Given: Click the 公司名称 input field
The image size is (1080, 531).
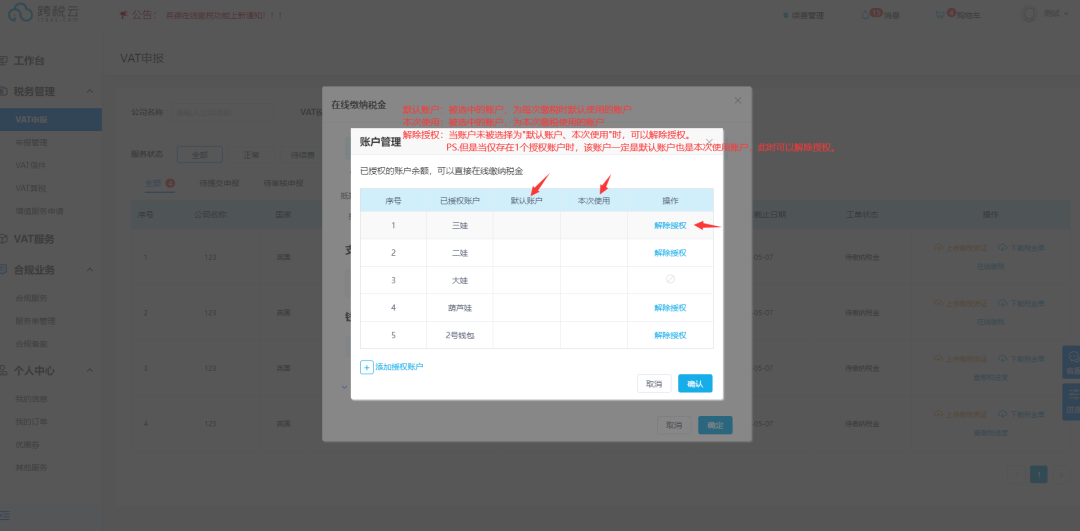Looking at the screenshot, I should [222, 112].
